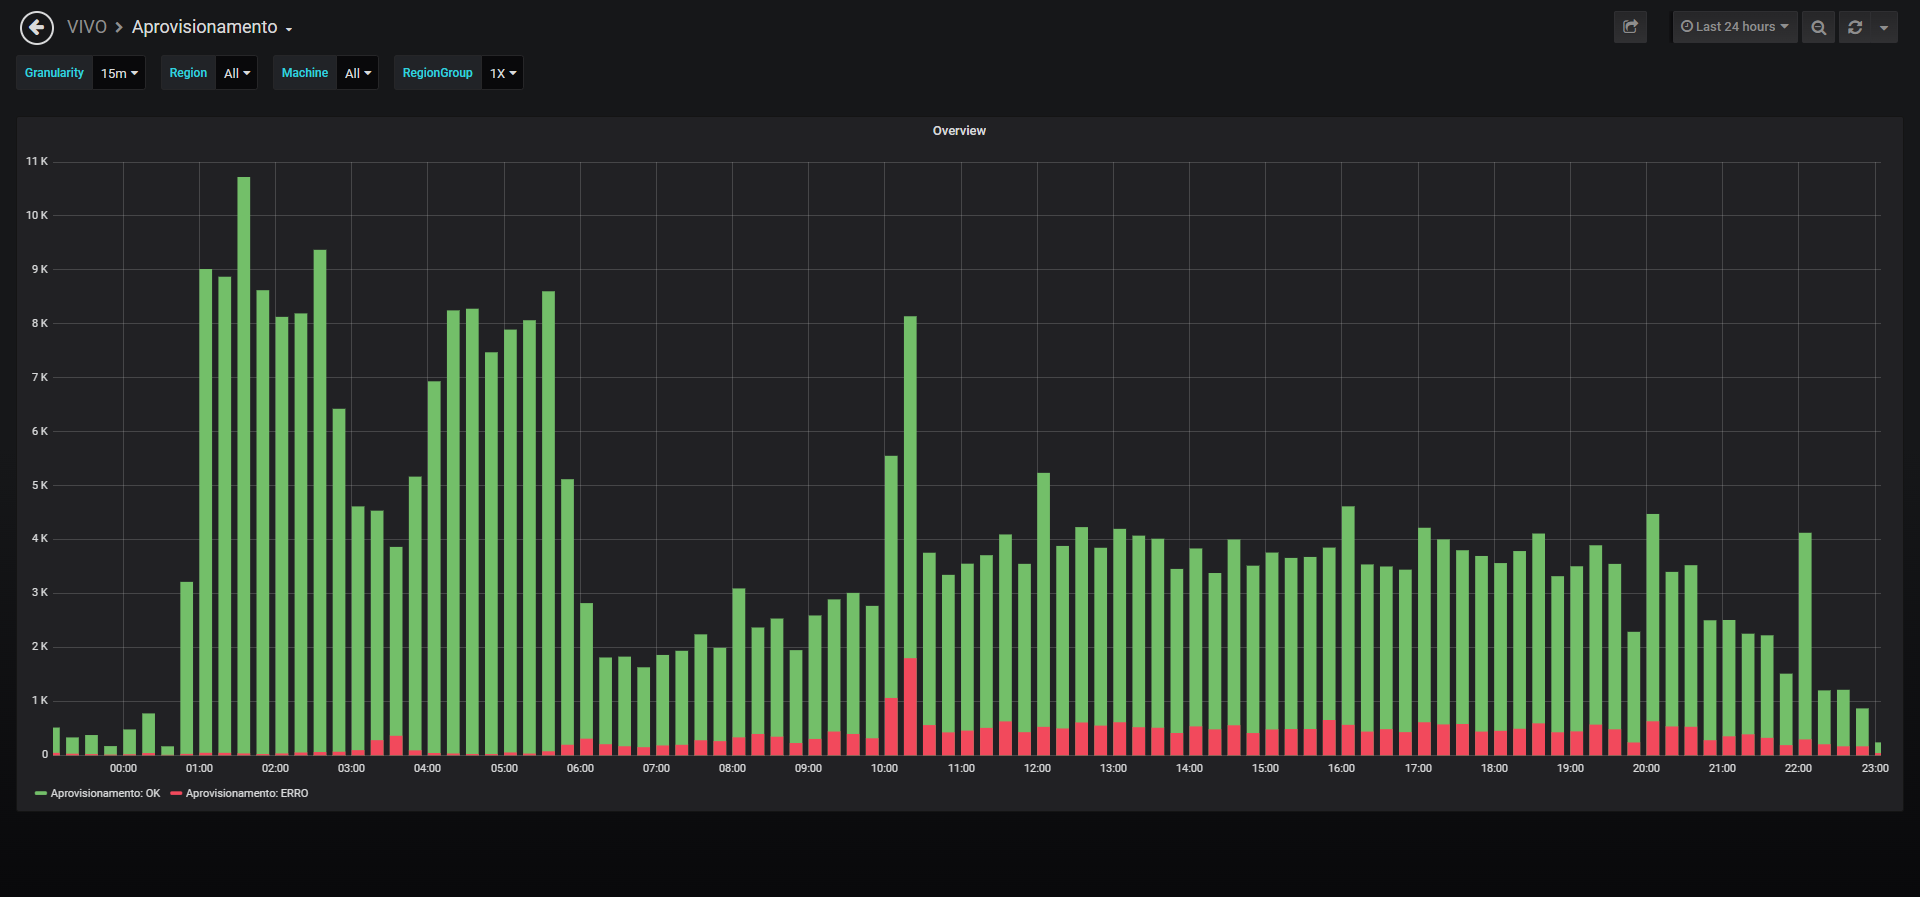This screenshot has height=897, width=1920.
Task: Click the tallest green bar near 01:30
Action: (x=244, y=465)
